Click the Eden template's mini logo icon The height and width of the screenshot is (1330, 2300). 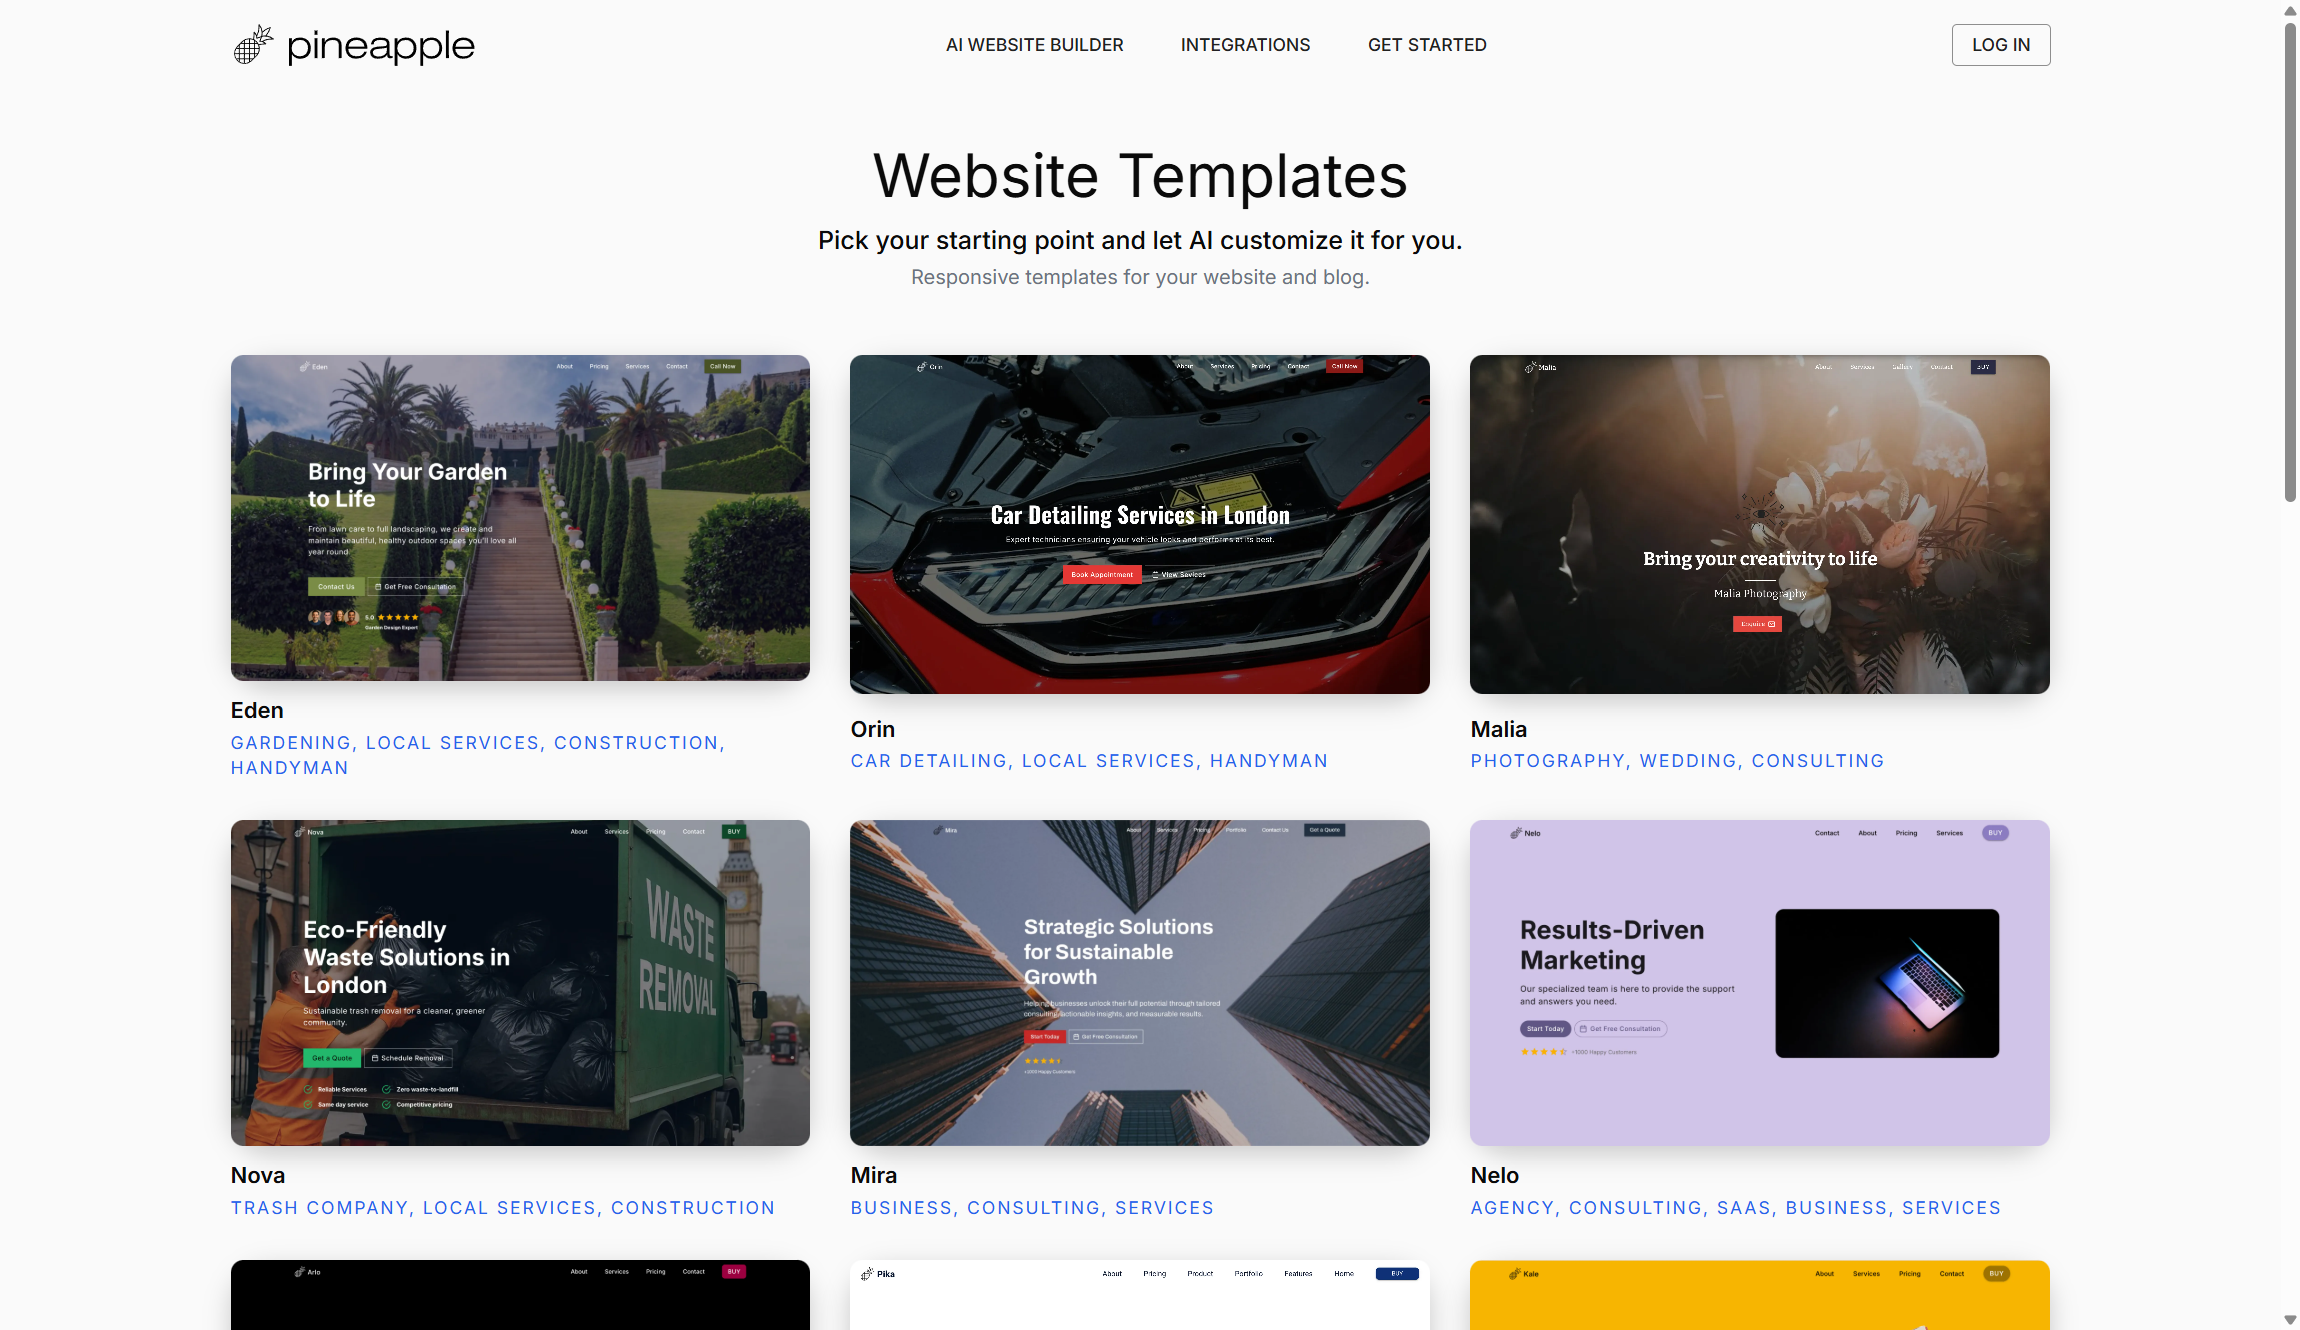[x=306, y=366]
